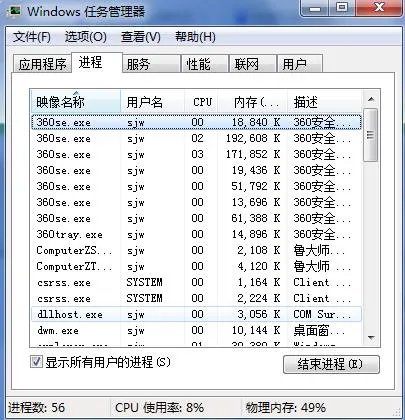The width and height of the screenshot is (405, 420).
Task: Open the 选项(O) menu
Action: click(86, 37)
